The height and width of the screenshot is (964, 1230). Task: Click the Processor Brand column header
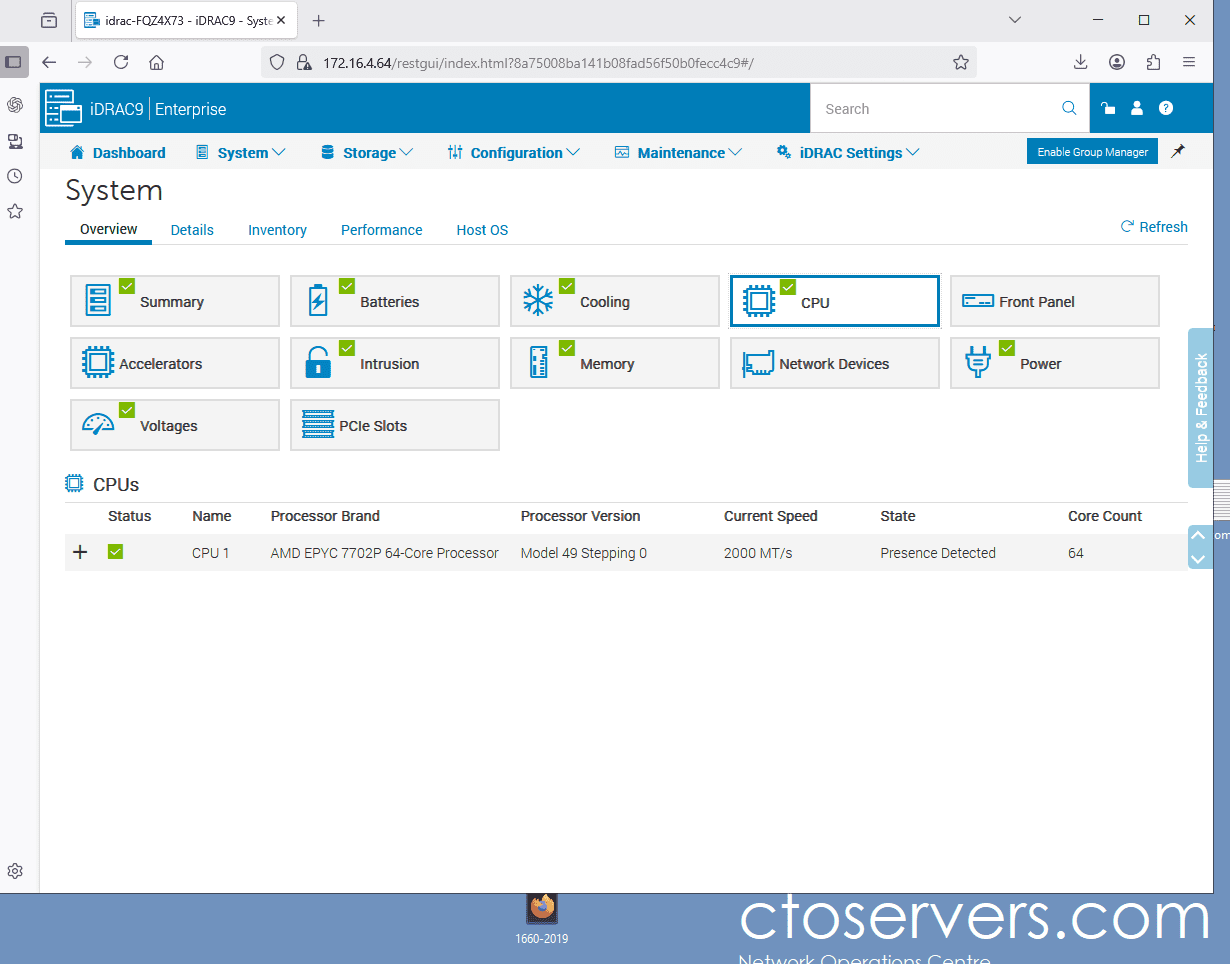click(x=325, y=516)
